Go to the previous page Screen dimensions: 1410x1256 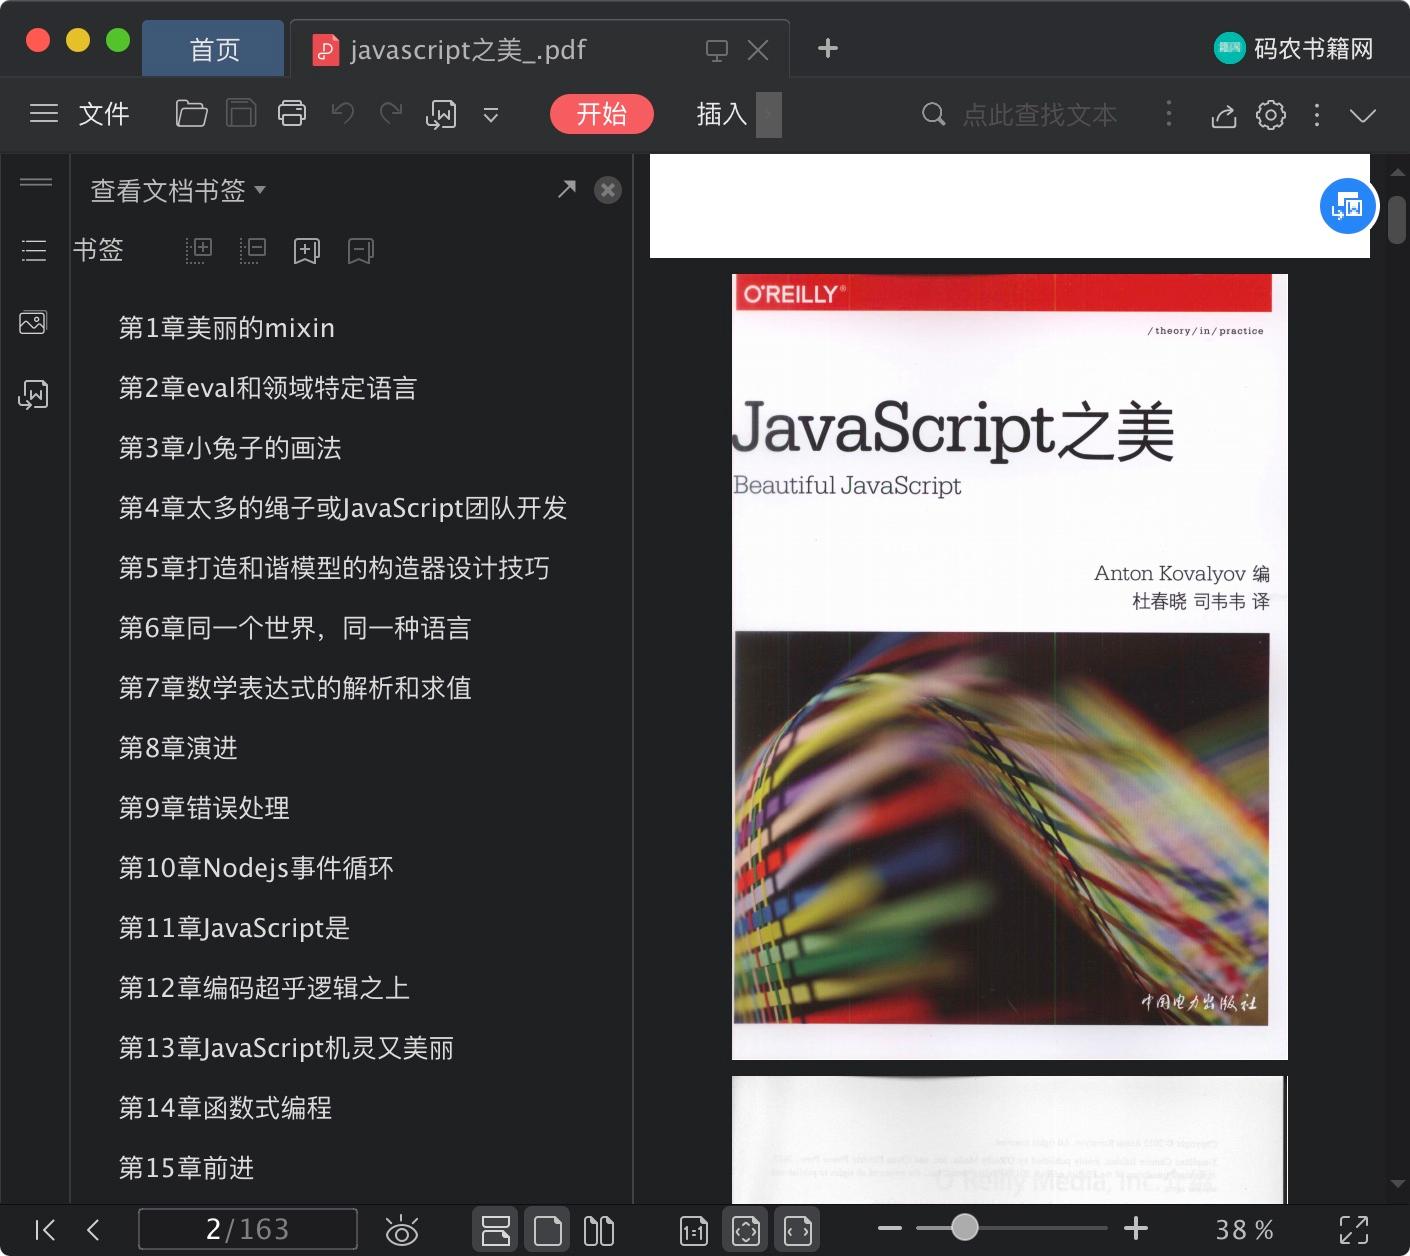[93, 1230]
